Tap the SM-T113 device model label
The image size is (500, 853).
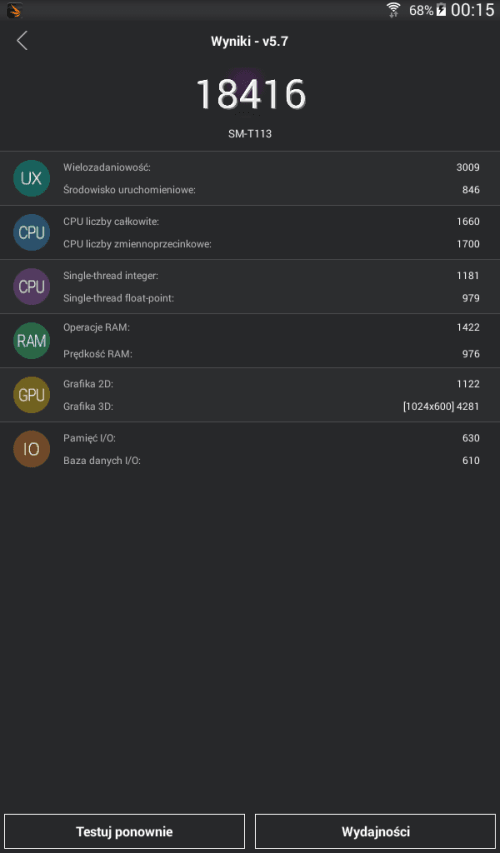[x=250, y=133]
